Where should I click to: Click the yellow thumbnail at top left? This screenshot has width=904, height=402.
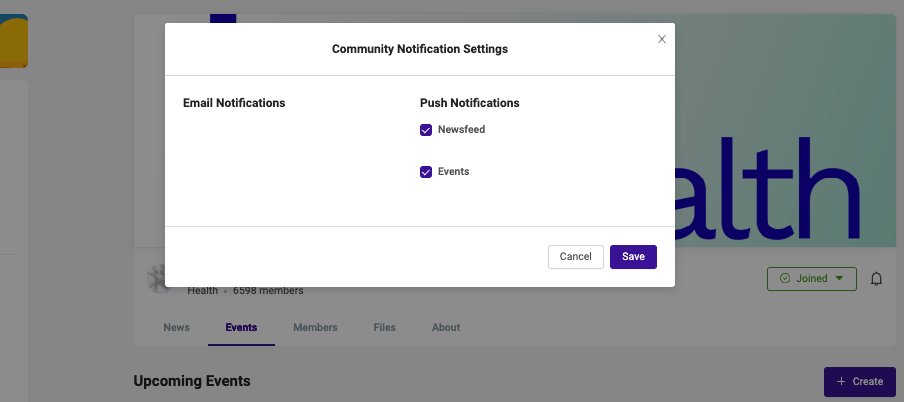pos(14,41)
